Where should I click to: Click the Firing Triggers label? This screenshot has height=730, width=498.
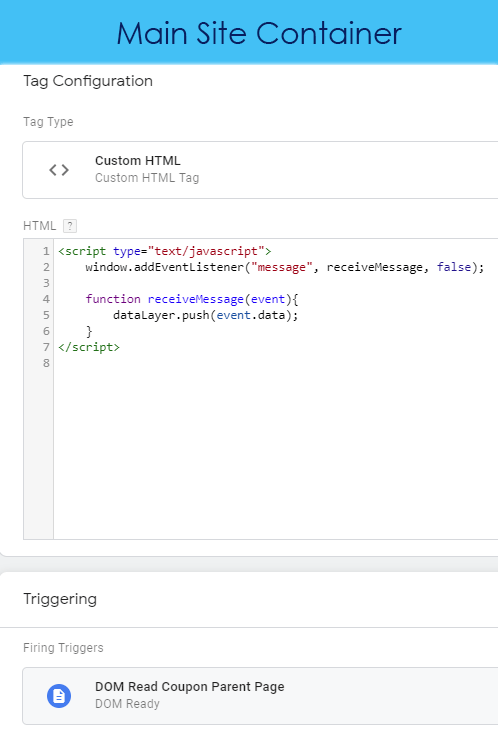coord(63,648)
